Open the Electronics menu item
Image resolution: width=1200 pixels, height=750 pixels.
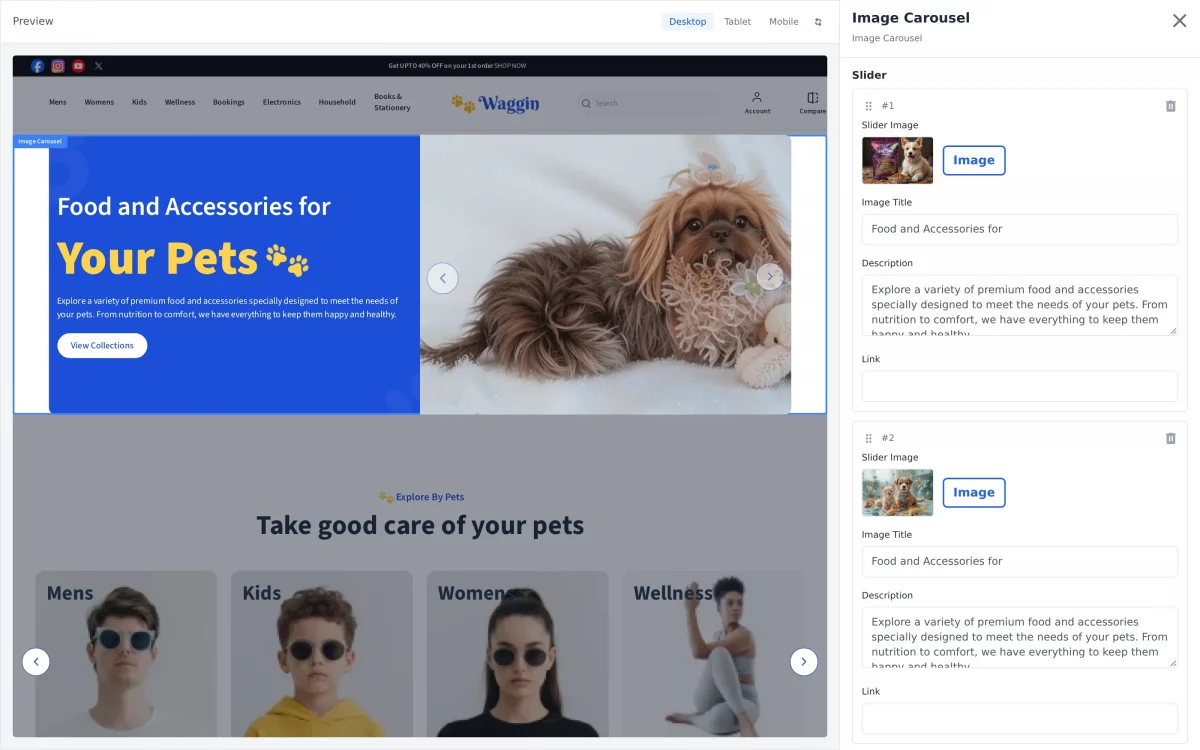point(282,102)
